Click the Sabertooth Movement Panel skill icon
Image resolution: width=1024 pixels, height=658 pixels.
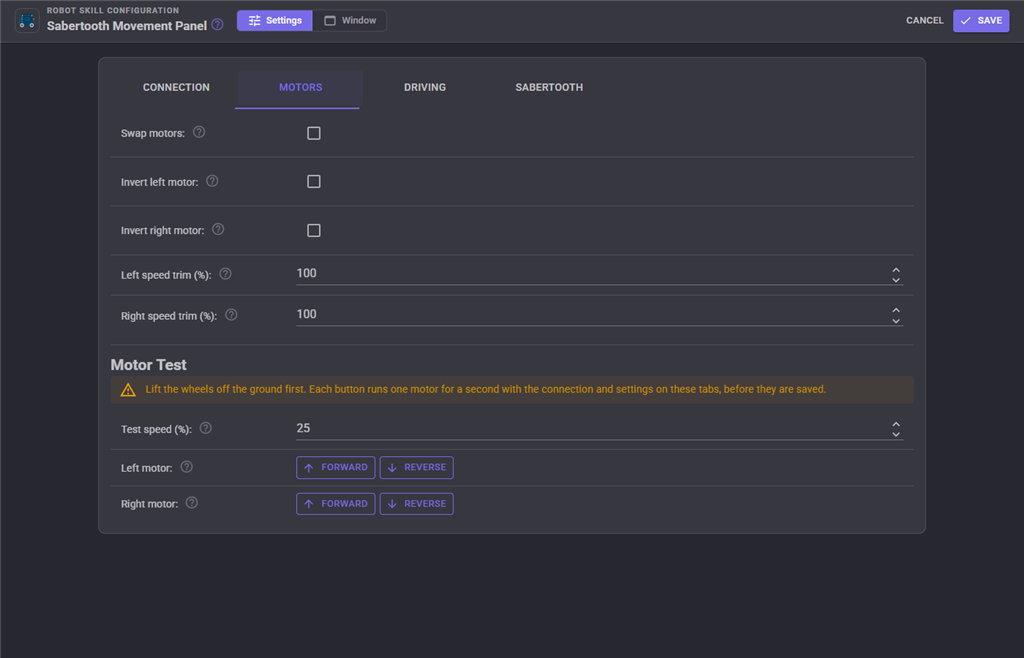pyautogui.click(x=27, y=21)
